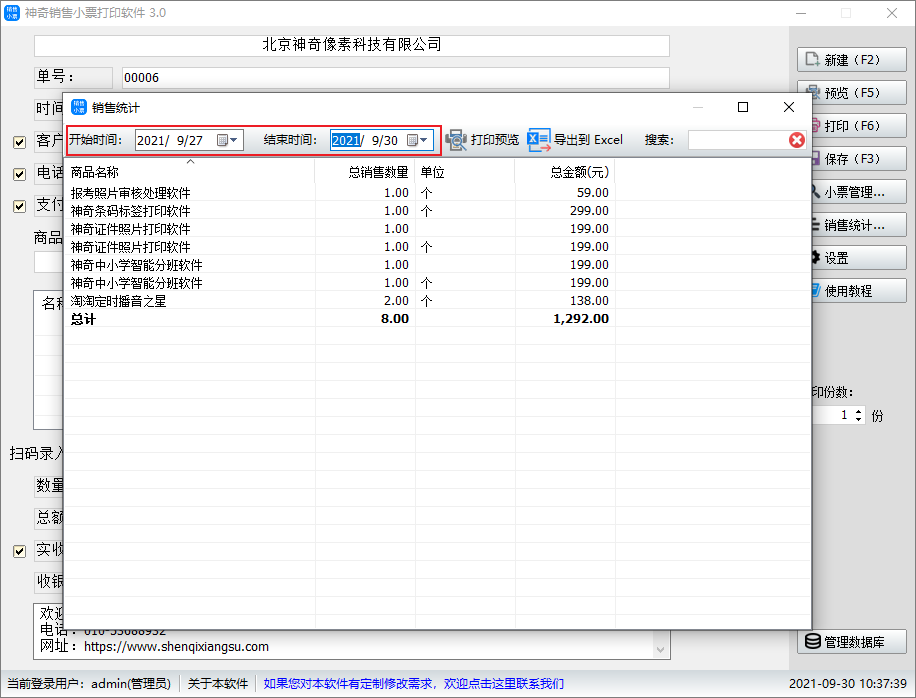Screen dimensions: 916x698
Task: Click the 结束时间 date field
Action: coord(381,140)
